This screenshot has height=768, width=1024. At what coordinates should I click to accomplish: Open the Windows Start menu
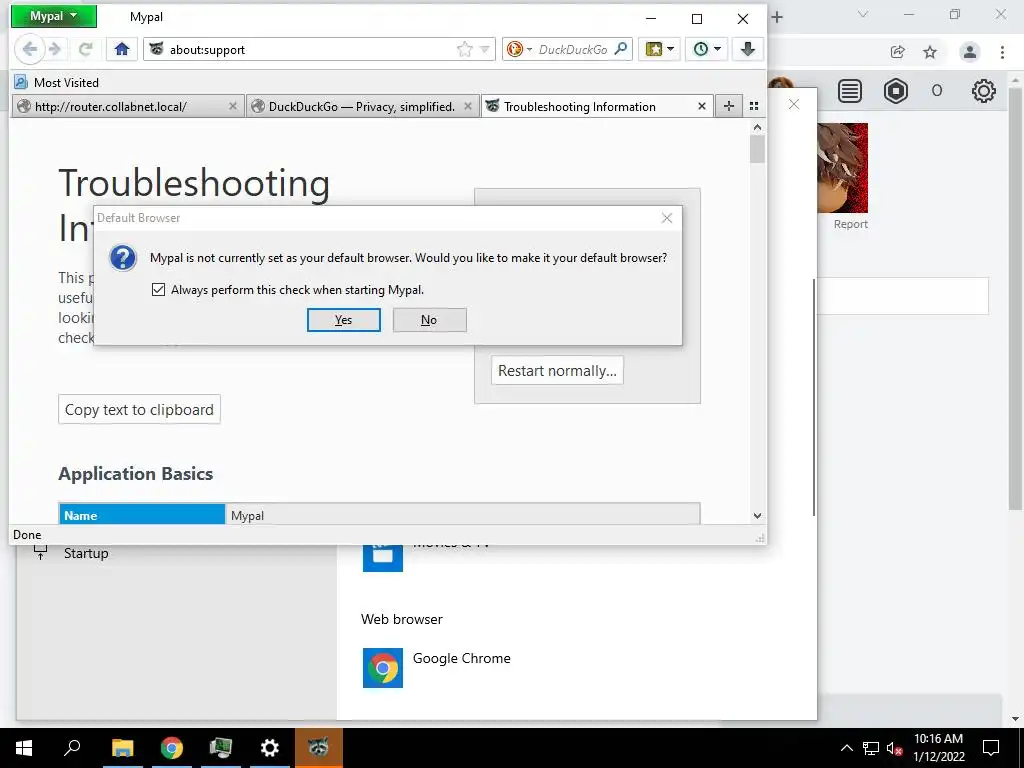24,748
